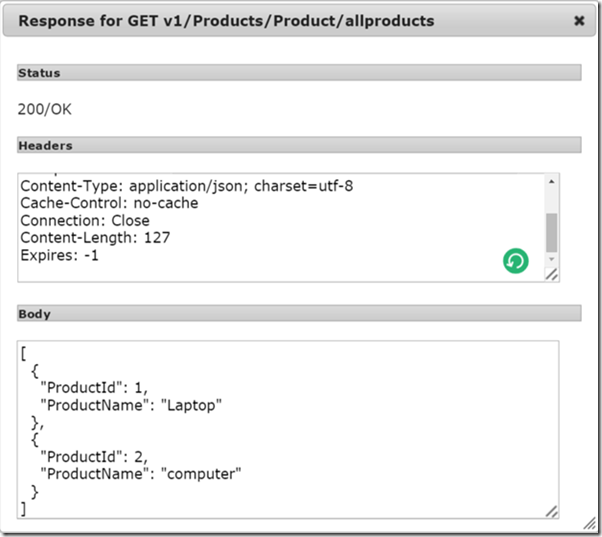This screenshot has width=602, height=537.
Task: Place cursor on Cache-Control: no-cache line
Action: (x=109, y=203)
